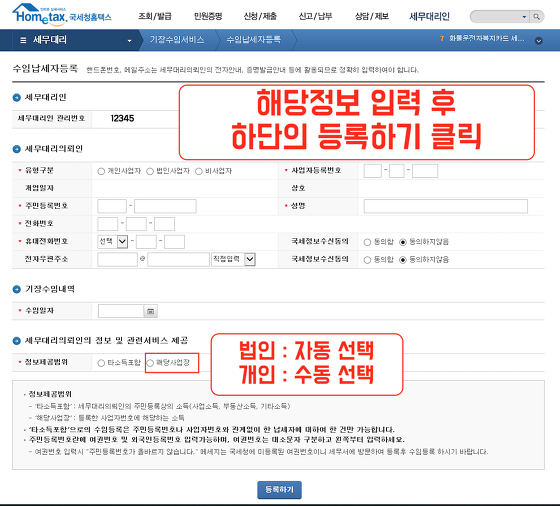Image resolution: width=560 pixels, height=506 pixels.
Task: Select 동의함 in 전자우편주소 row
Action: pyautogui.click(x=367, y=260)
